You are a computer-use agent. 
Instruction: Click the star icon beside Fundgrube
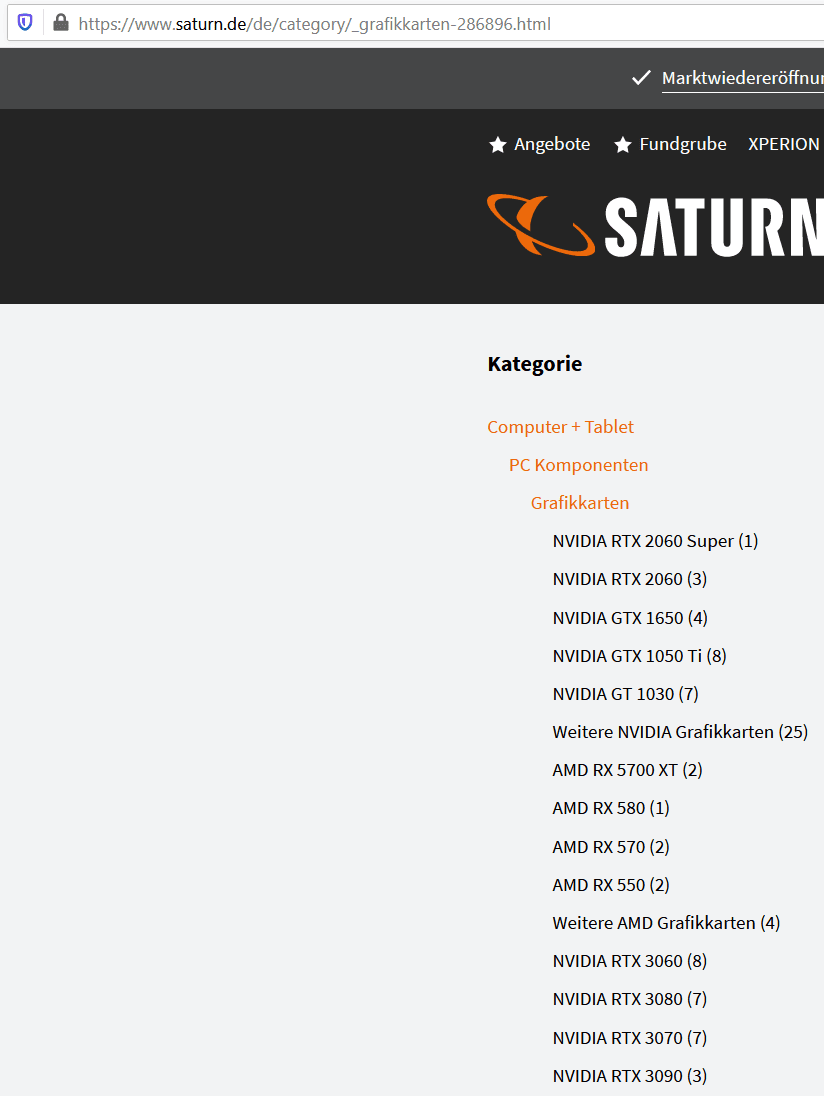pyautogui.click(x=623, y=145)
